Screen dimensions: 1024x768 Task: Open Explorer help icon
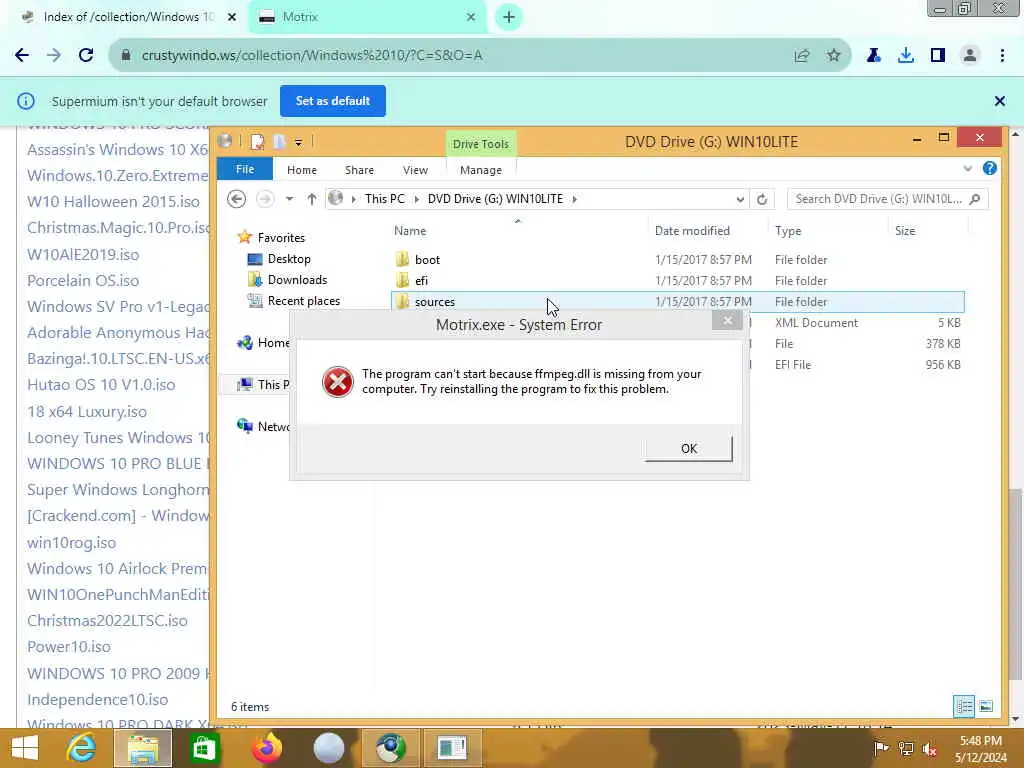989,168
